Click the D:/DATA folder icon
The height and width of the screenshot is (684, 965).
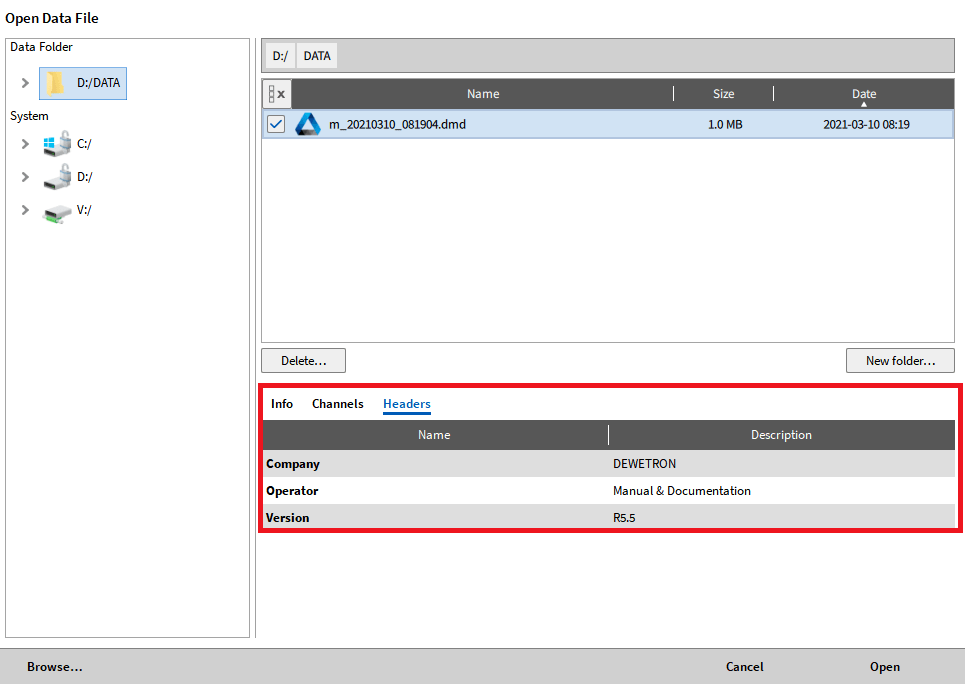tap(56, 83)
